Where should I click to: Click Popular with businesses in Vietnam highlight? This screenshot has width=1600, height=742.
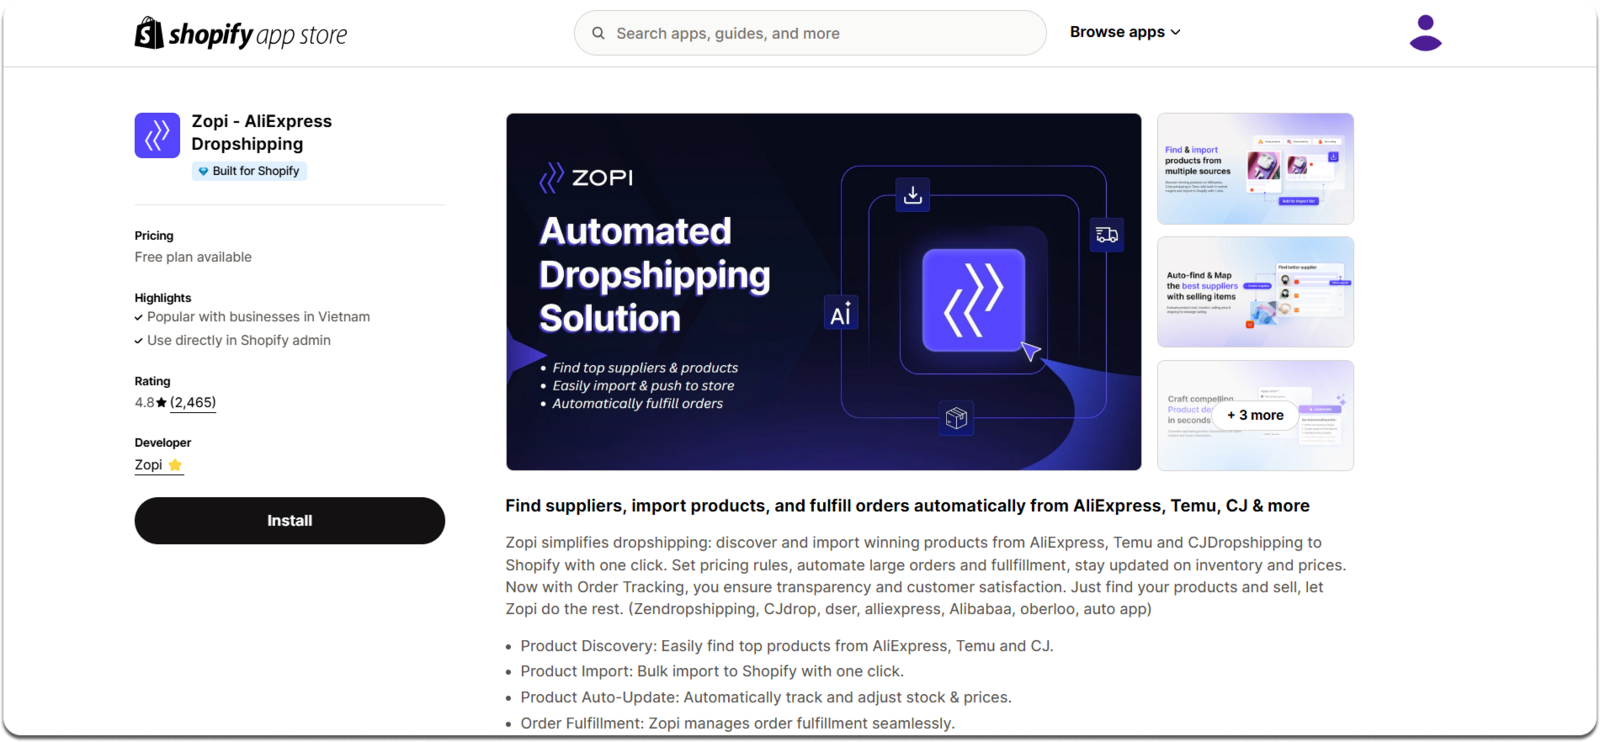pyautogui.click(x=258, y=317)
